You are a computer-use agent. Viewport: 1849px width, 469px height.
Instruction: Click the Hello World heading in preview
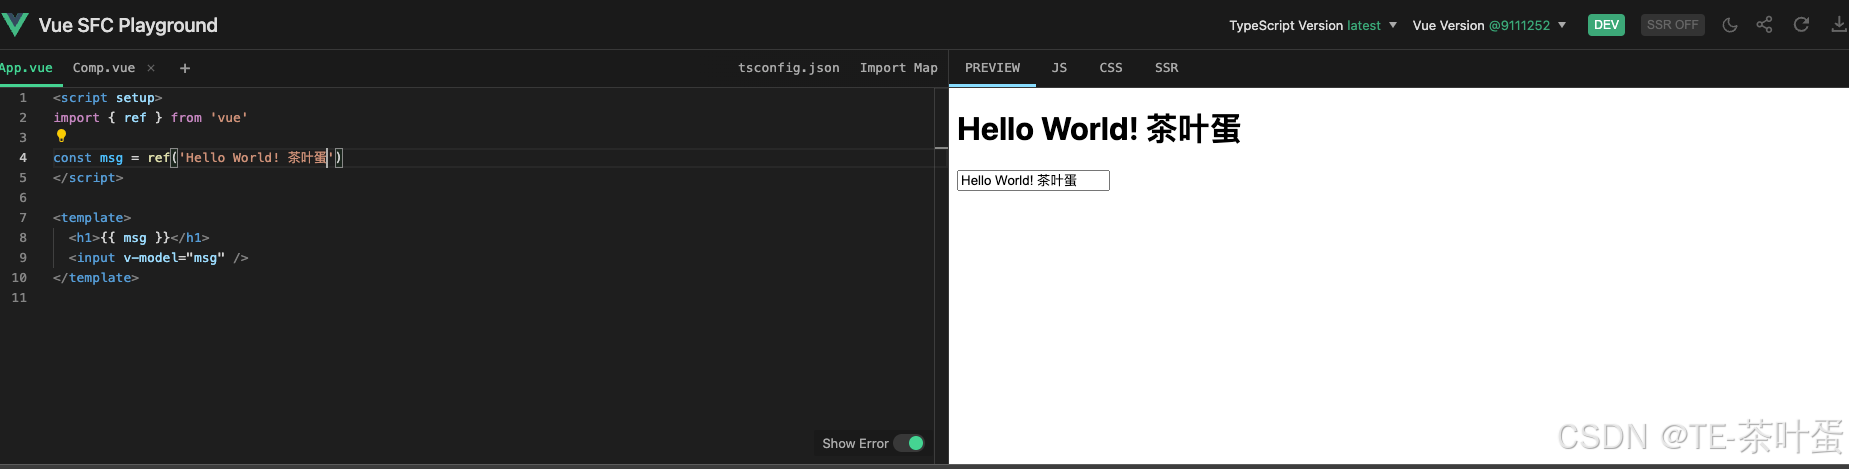pyautogui.click(x=1099, y=129)
